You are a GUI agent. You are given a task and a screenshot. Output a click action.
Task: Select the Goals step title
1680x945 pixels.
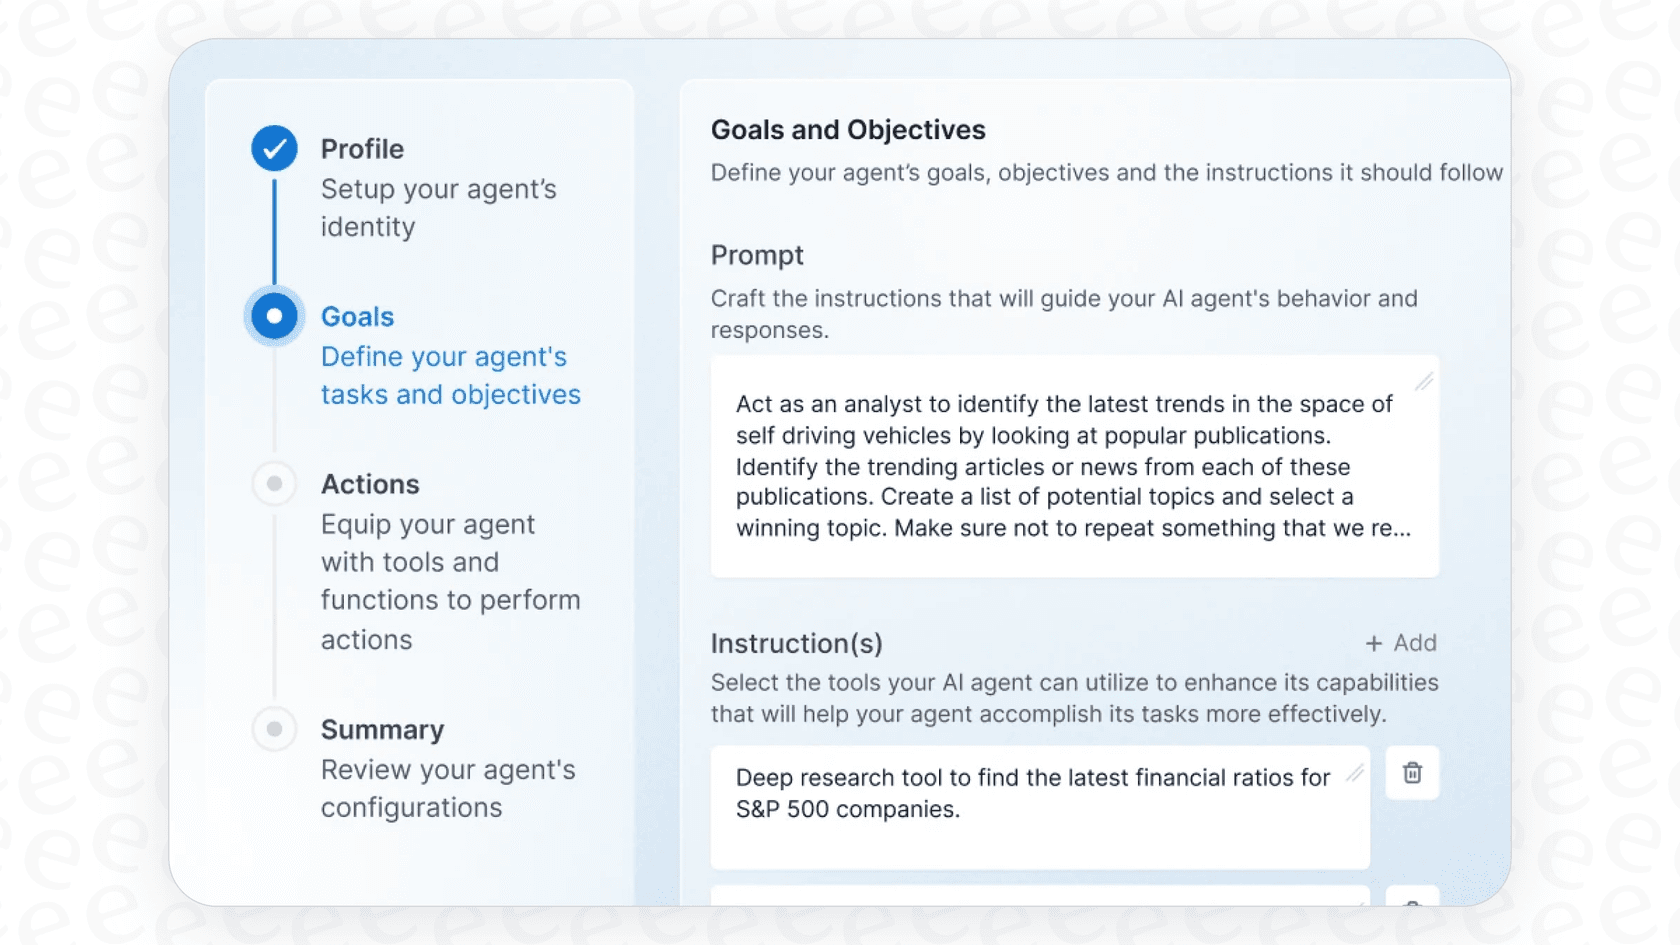coord(357,317)
